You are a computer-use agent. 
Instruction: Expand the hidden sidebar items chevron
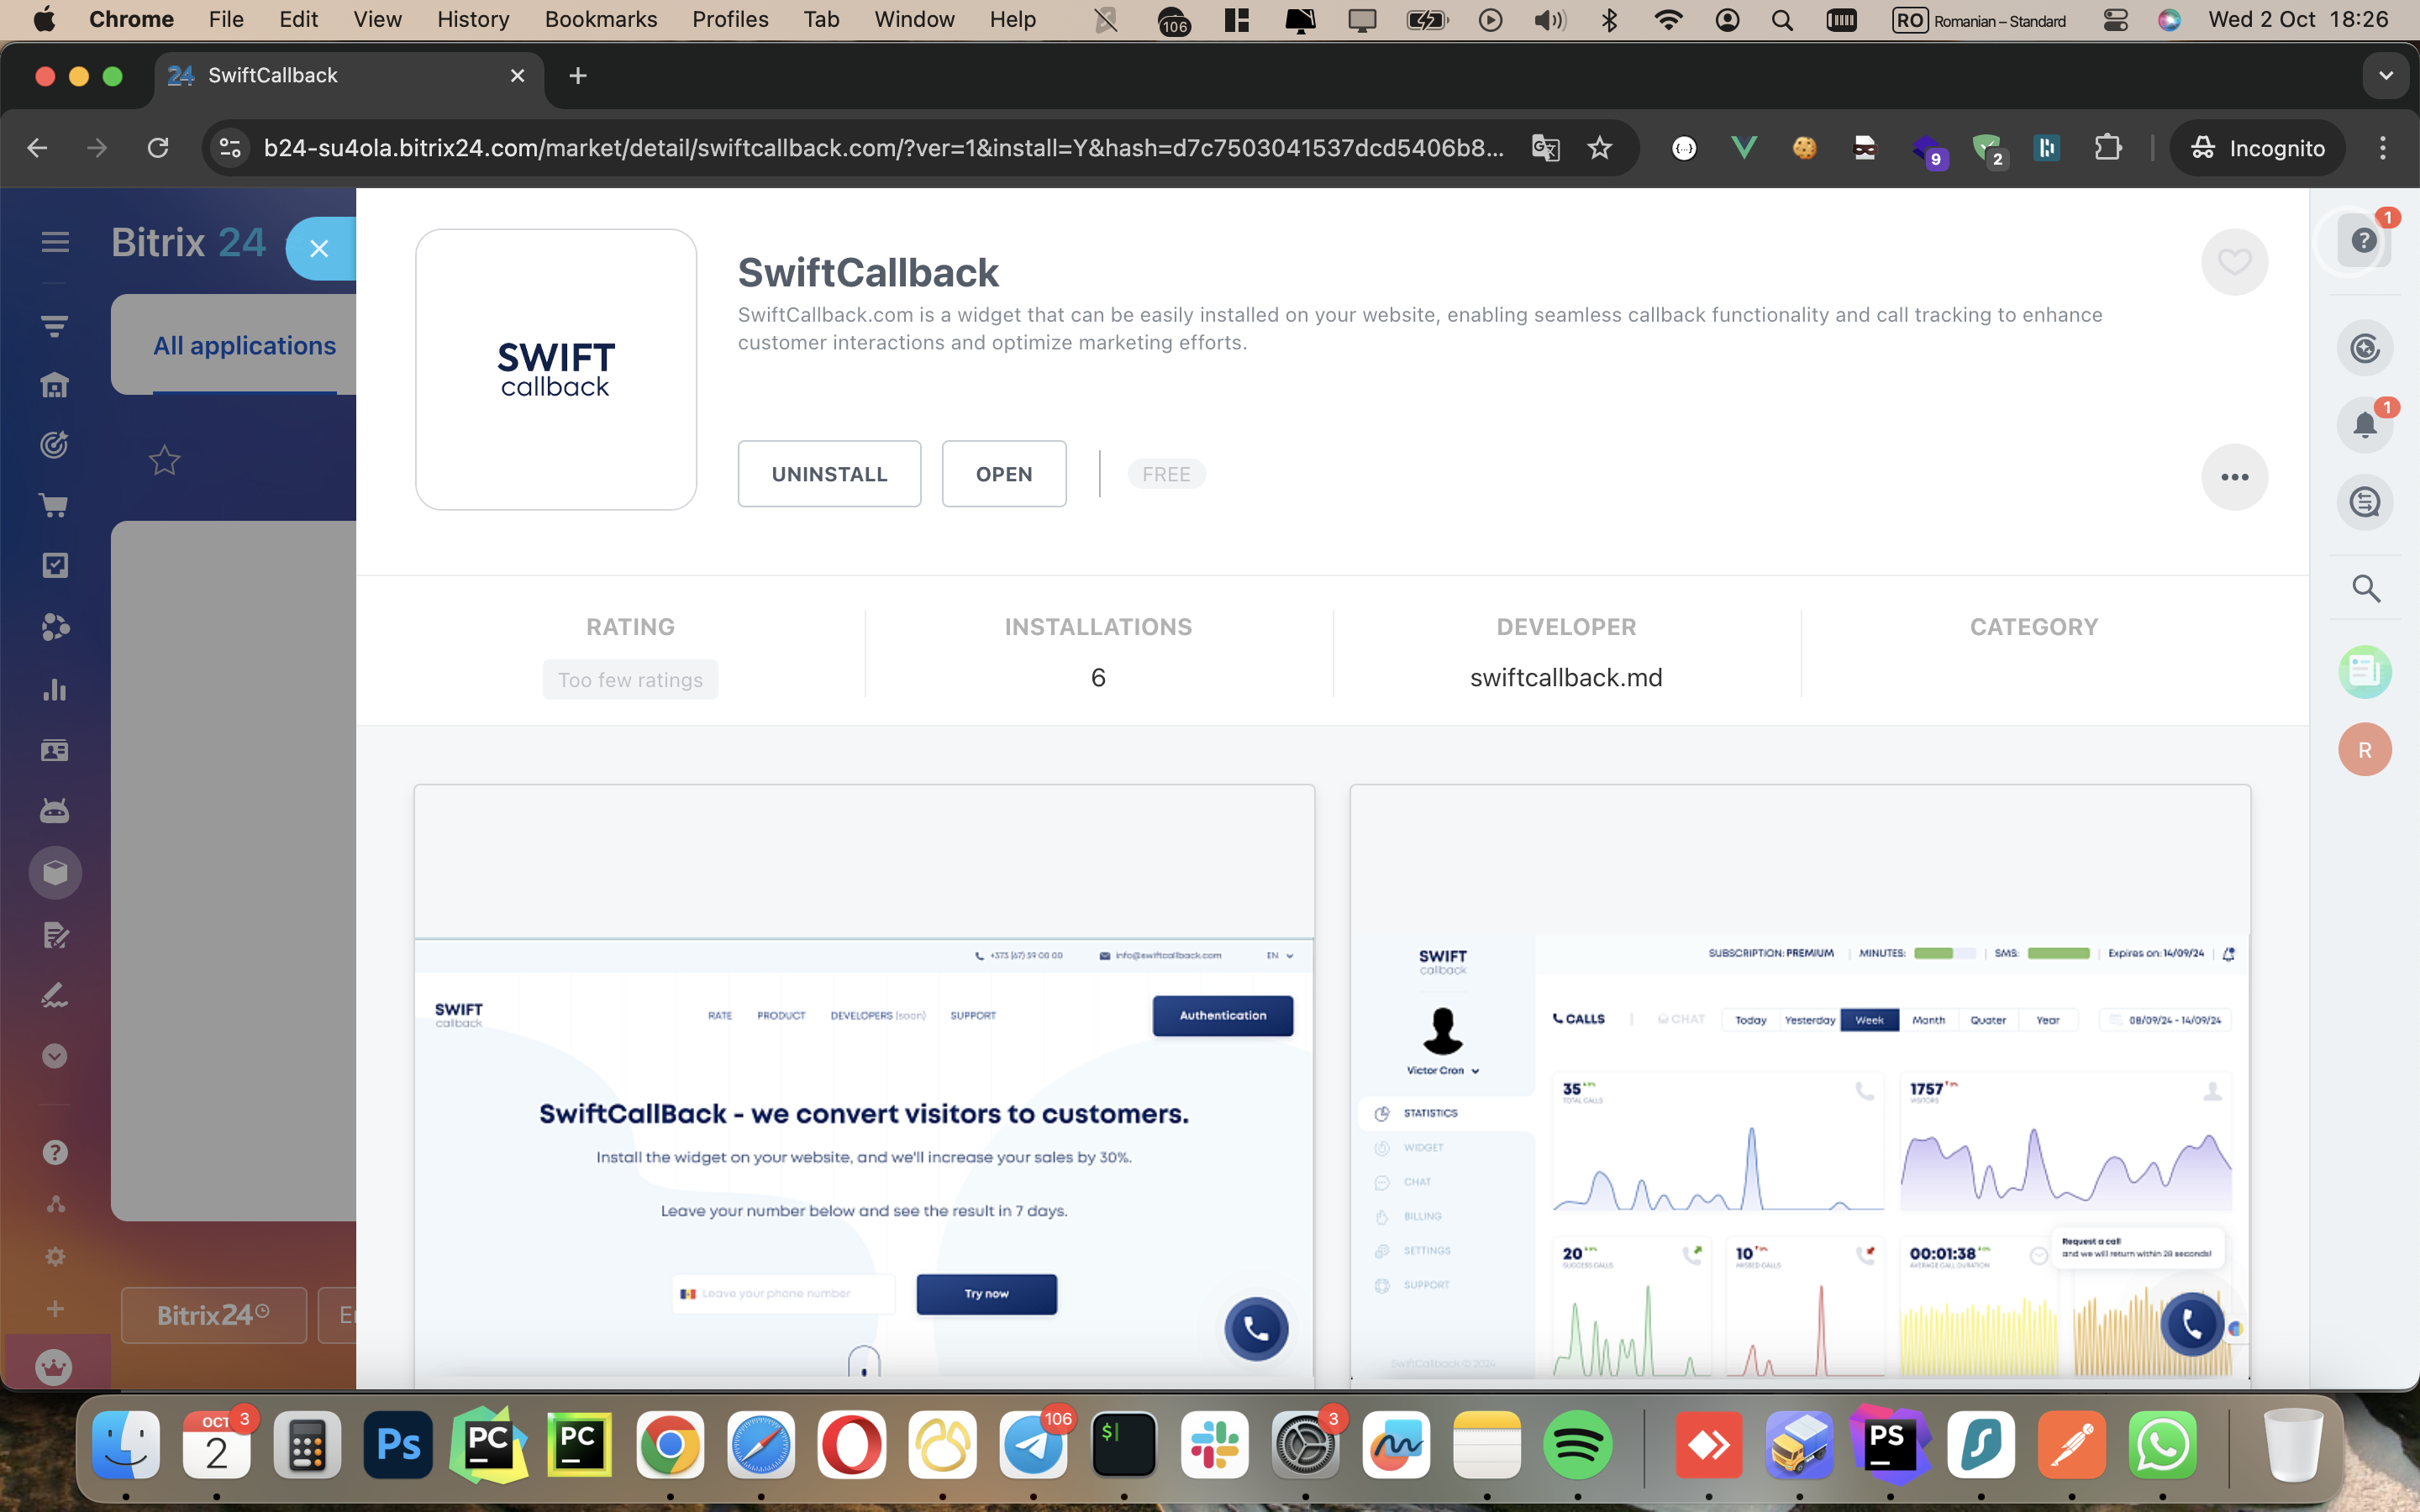pos(55,1057)
